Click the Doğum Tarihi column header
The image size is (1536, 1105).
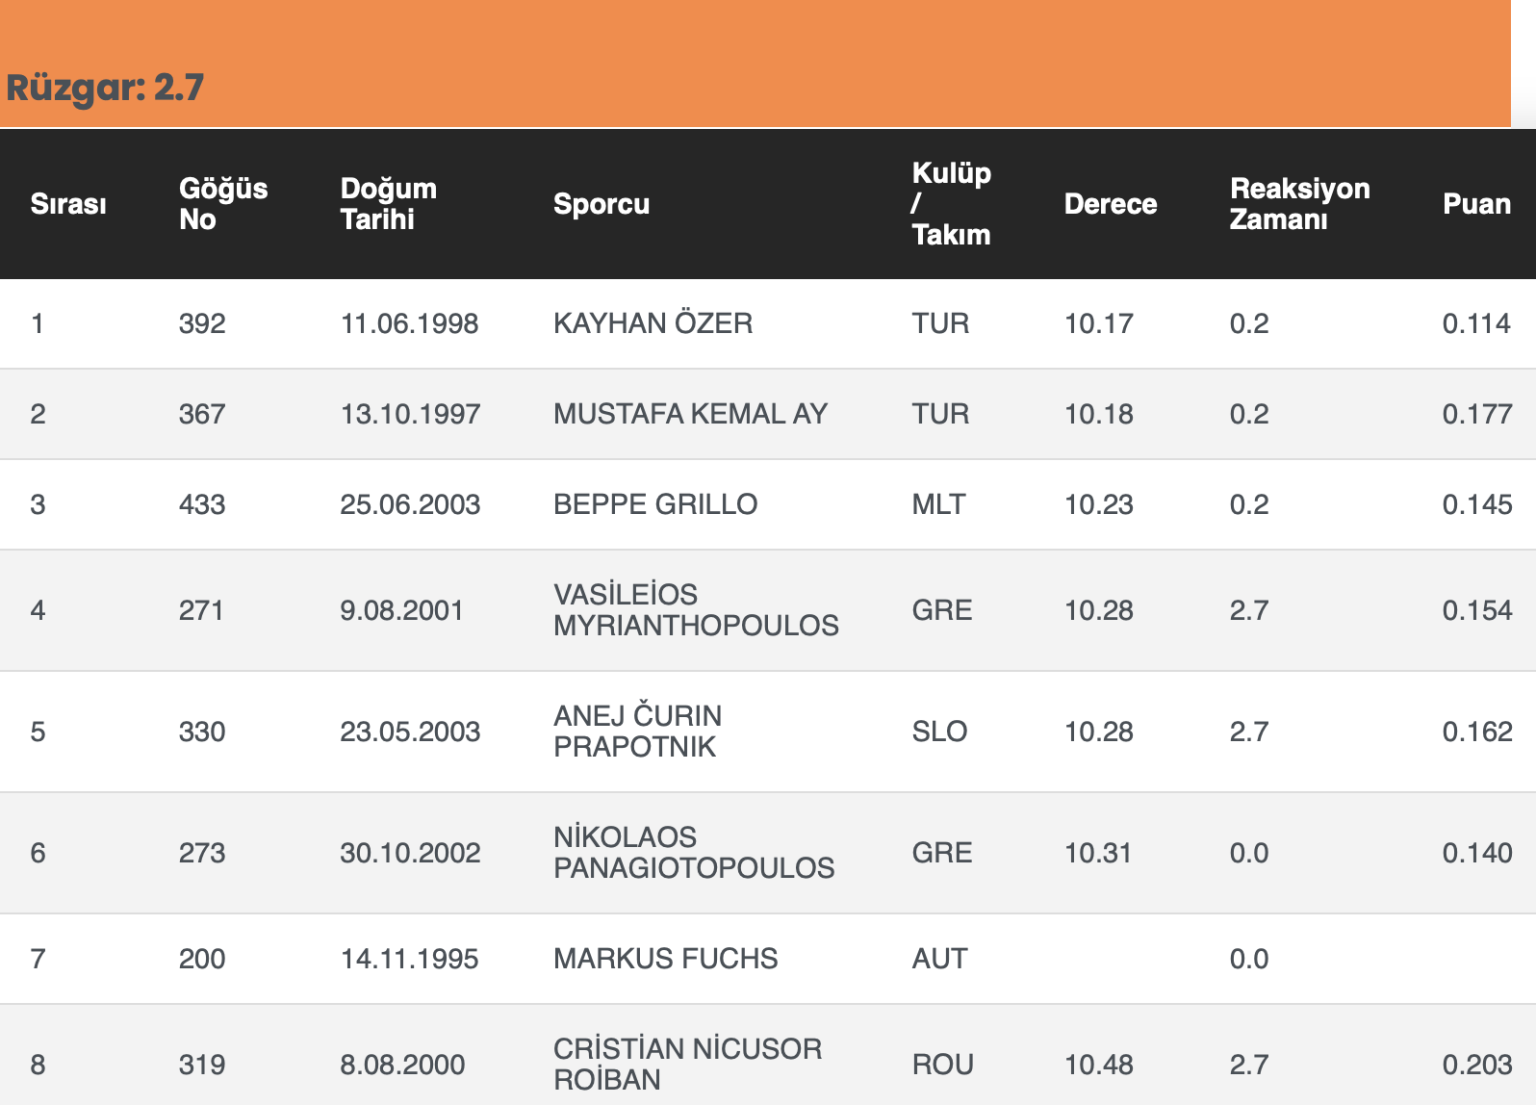click(388, 204)
